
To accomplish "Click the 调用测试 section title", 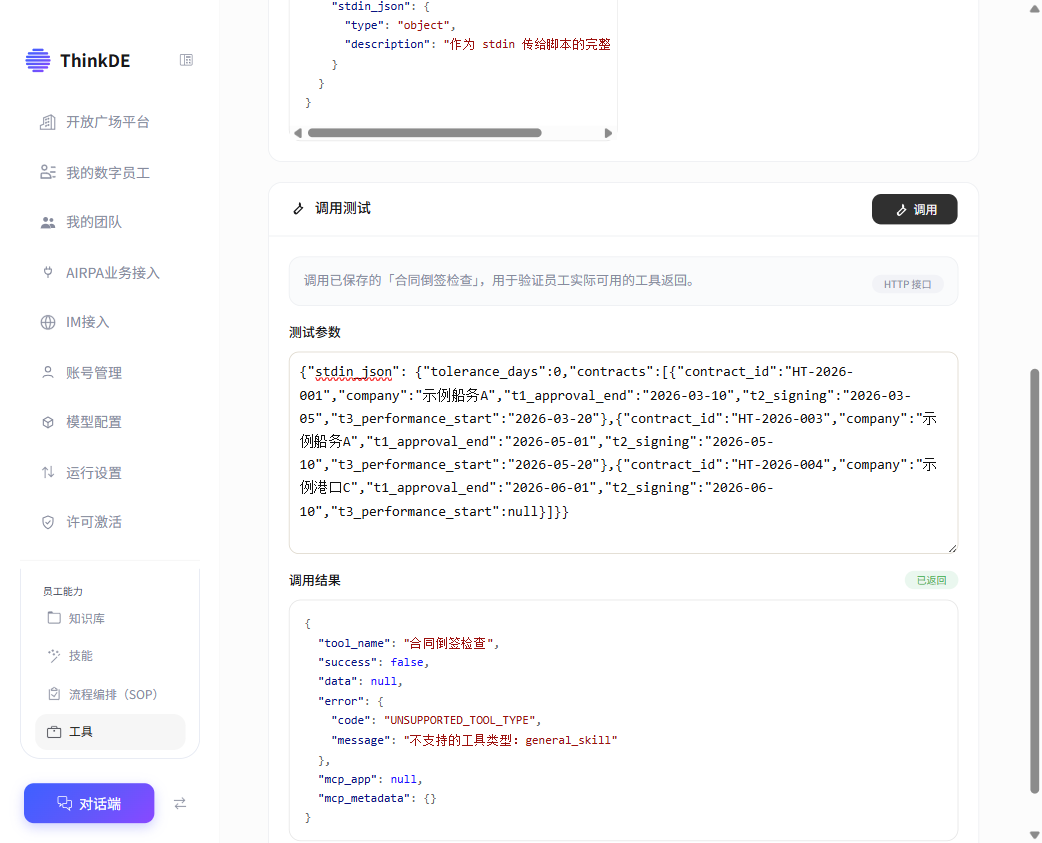I will pos(343,209).
